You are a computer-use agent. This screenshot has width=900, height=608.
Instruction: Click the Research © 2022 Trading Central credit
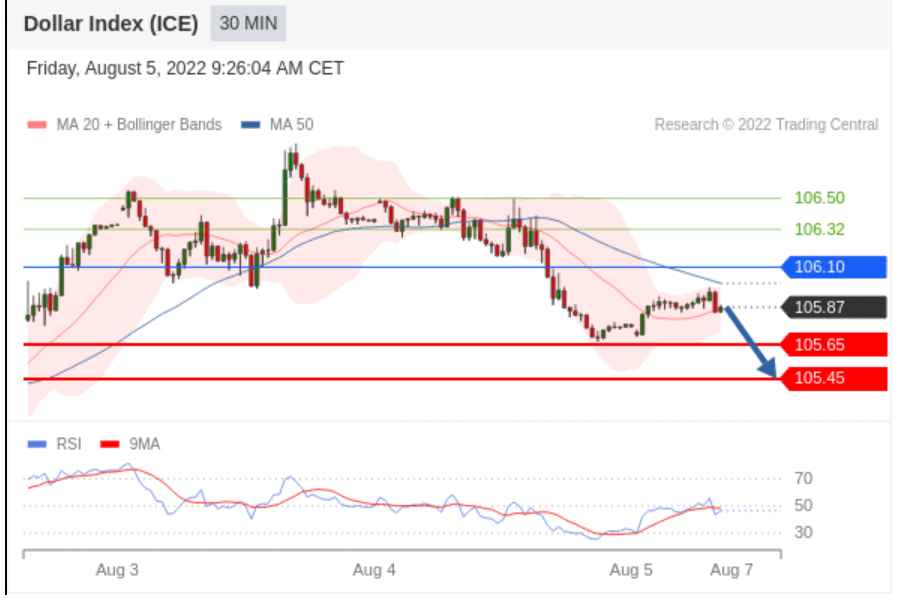766,125
